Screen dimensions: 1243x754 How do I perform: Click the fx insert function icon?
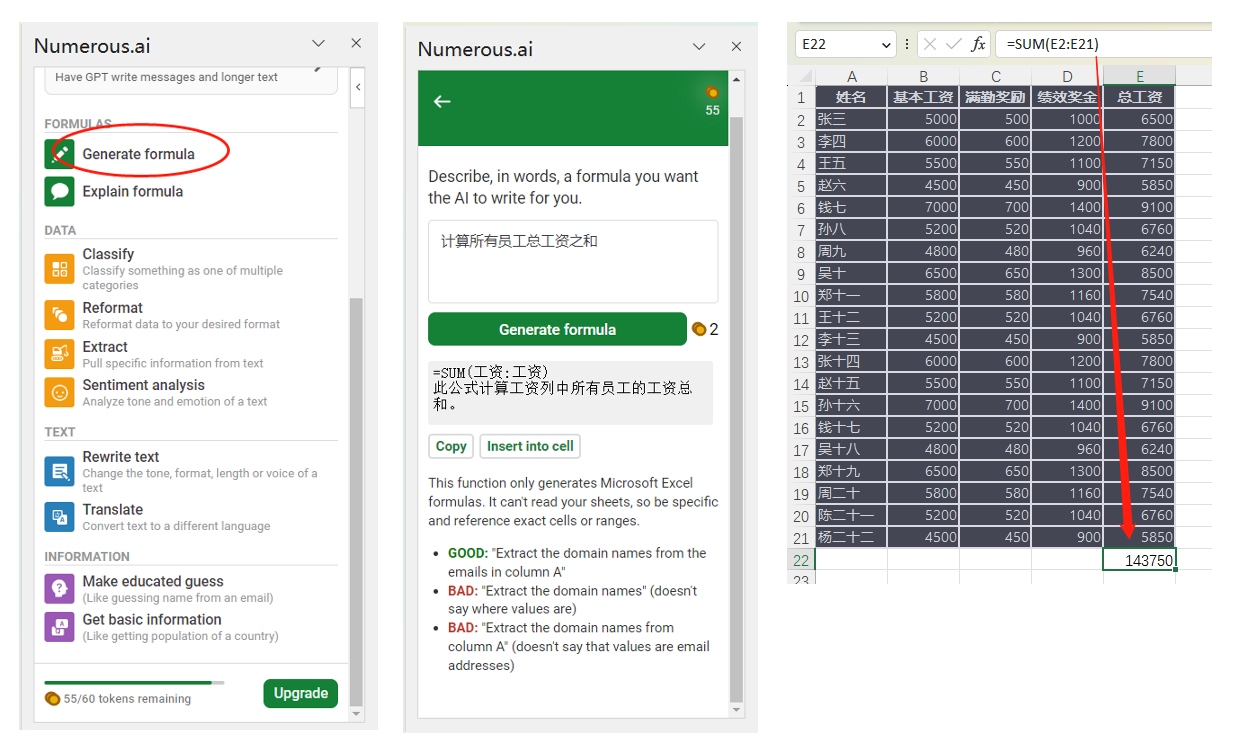978,44
